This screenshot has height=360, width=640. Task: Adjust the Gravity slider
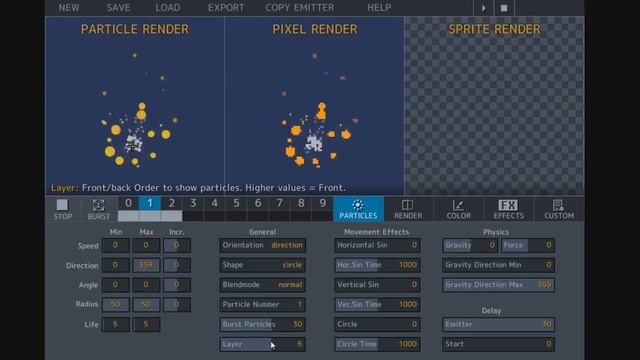(x=470, y=245)
